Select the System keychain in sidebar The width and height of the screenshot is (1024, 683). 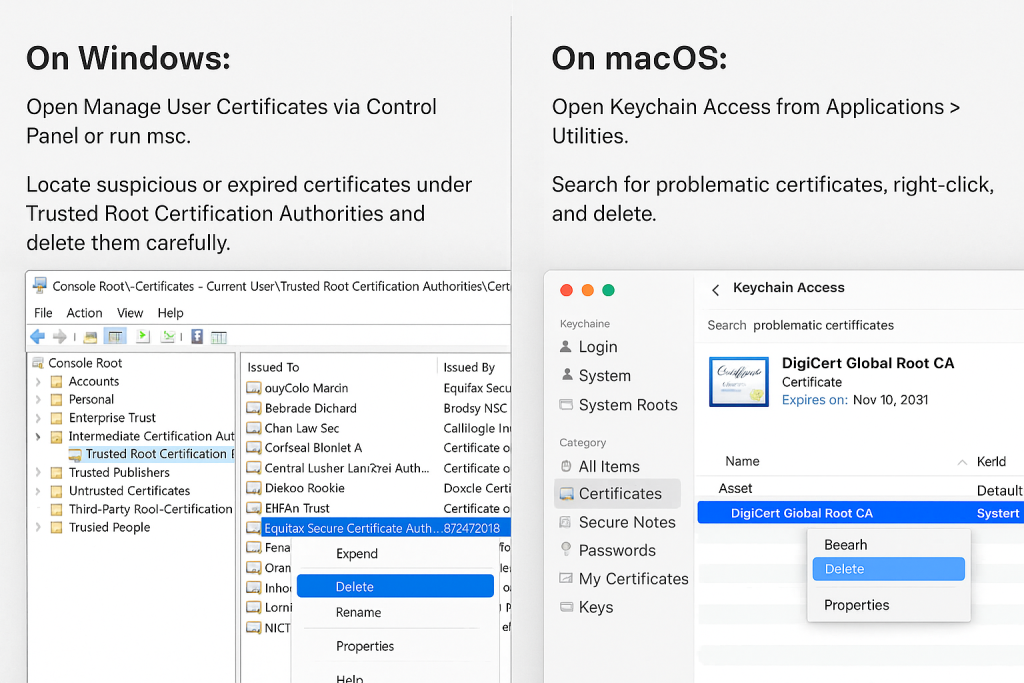click(x=604, y=375)
